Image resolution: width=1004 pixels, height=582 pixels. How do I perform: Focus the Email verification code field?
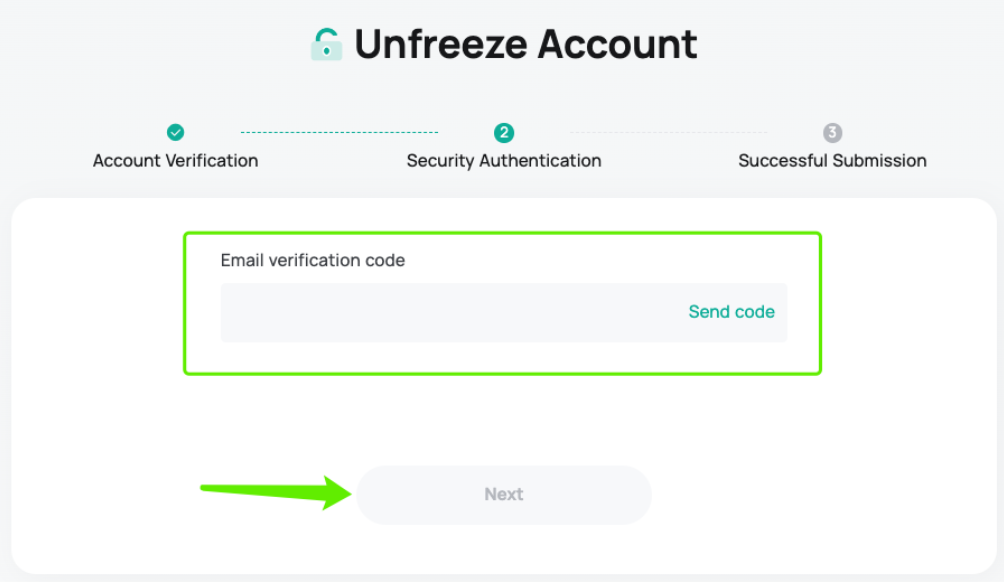pyautogui.click(x=448, y=312)
